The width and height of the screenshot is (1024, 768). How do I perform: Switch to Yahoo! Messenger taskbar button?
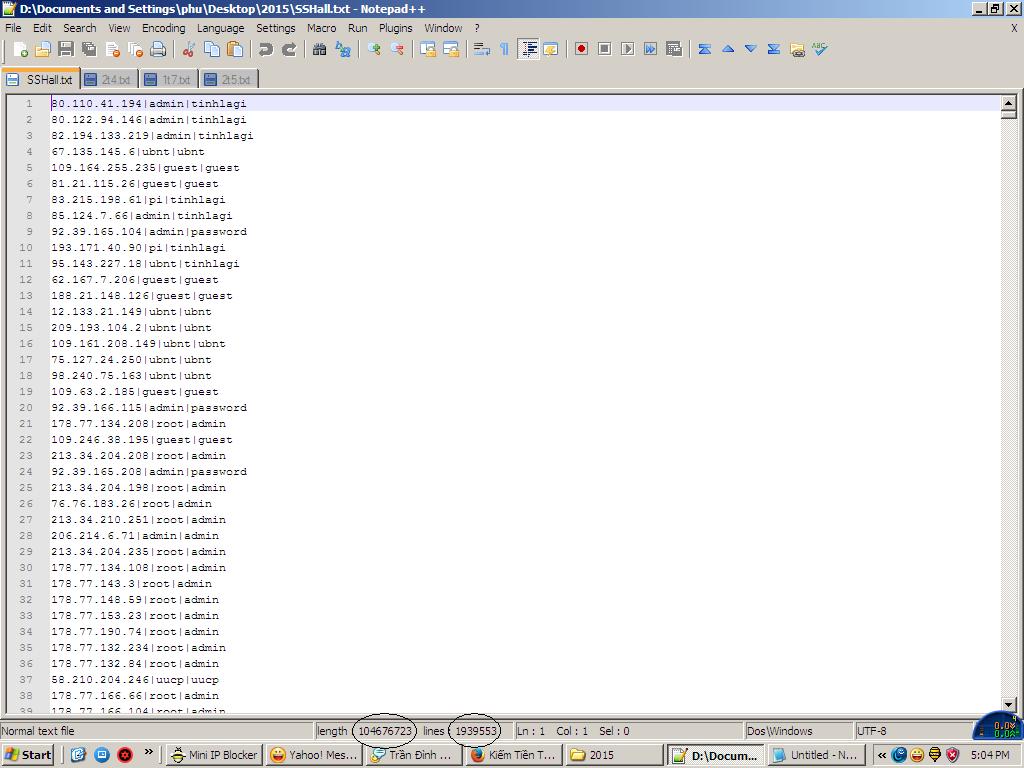(313, 755)
